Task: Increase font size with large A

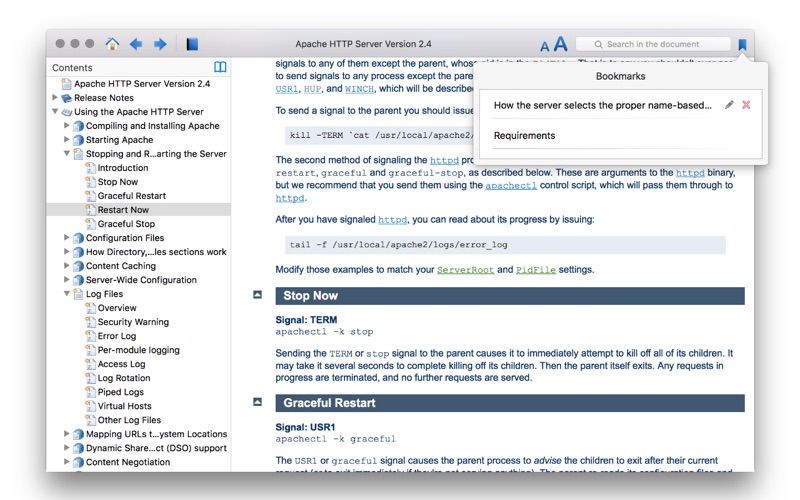Action: pyautogui.click(x=561, y=44)
